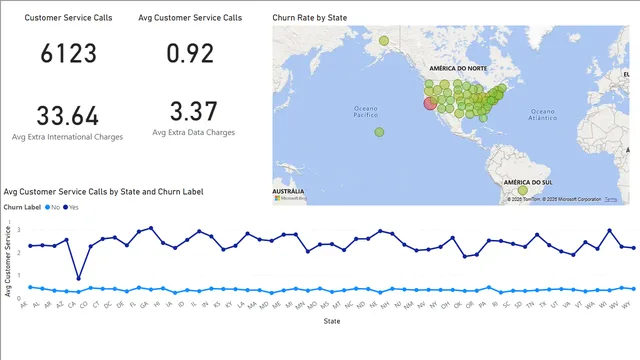Image resolution: width=640 pixels, height=360 pixels.
Task: Click the CA state axis label
Action: coord(72,304)
